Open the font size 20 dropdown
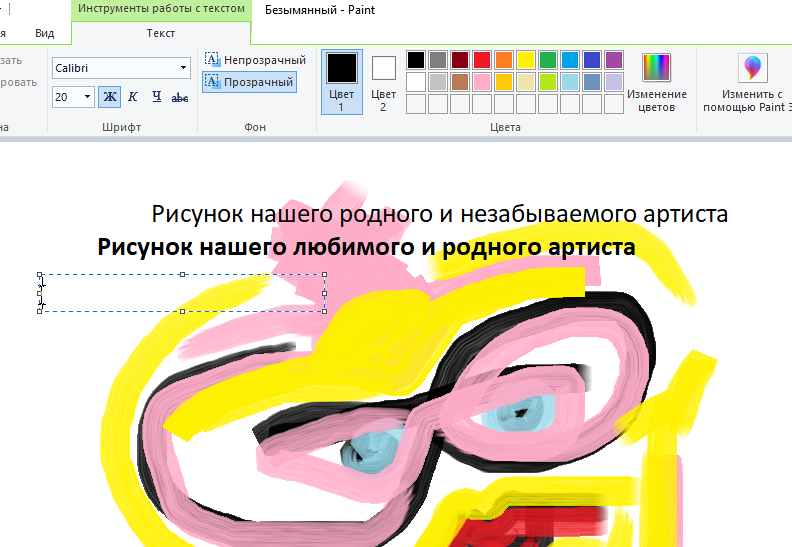792x547 pixels. click(87, 97)
